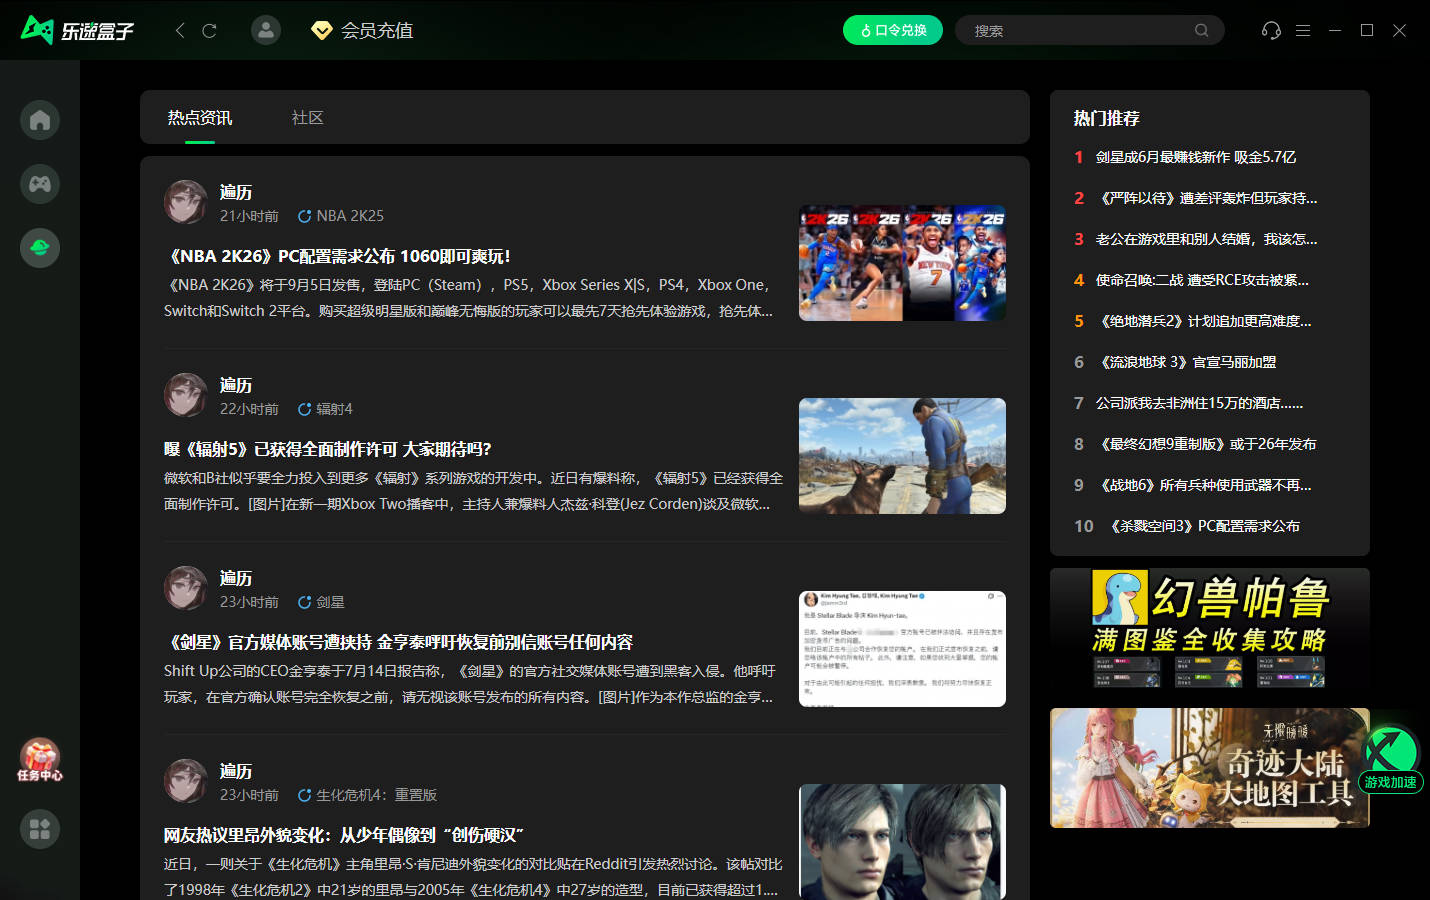Switch to the 社区 tab
Viewport: 1430px width, 900px height.
(307, 117)
